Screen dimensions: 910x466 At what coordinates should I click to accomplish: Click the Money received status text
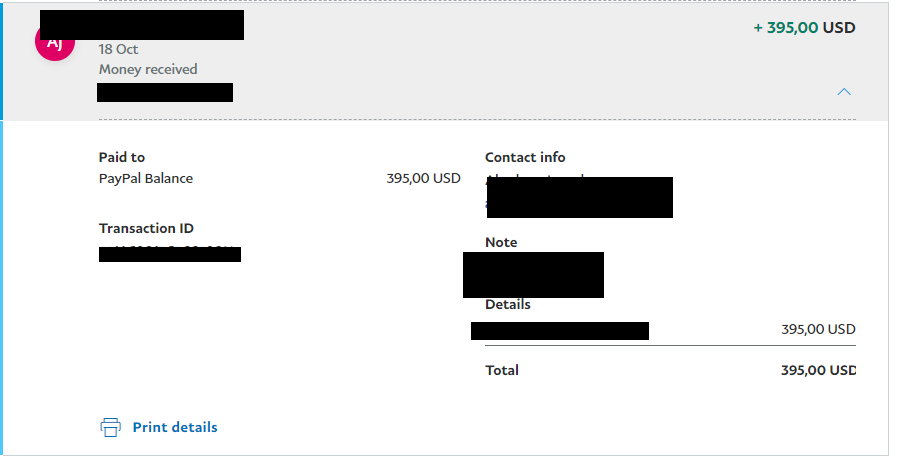pos(148,69)
